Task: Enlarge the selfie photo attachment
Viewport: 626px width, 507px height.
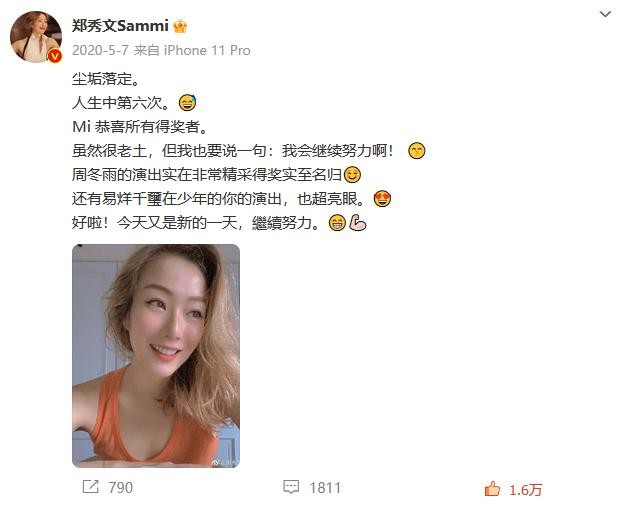Action: click(156, 356)
